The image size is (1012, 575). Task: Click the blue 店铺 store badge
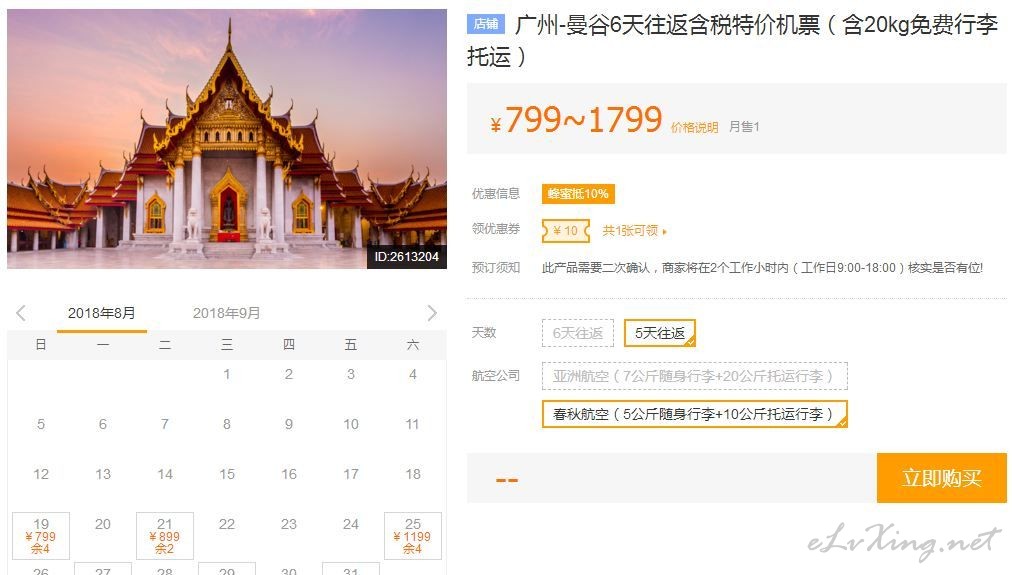[485, 24]
